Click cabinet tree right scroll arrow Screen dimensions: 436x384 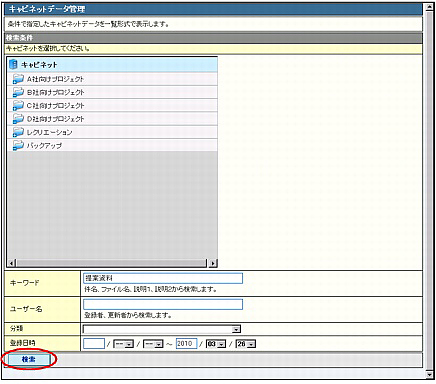coord(213,263)
